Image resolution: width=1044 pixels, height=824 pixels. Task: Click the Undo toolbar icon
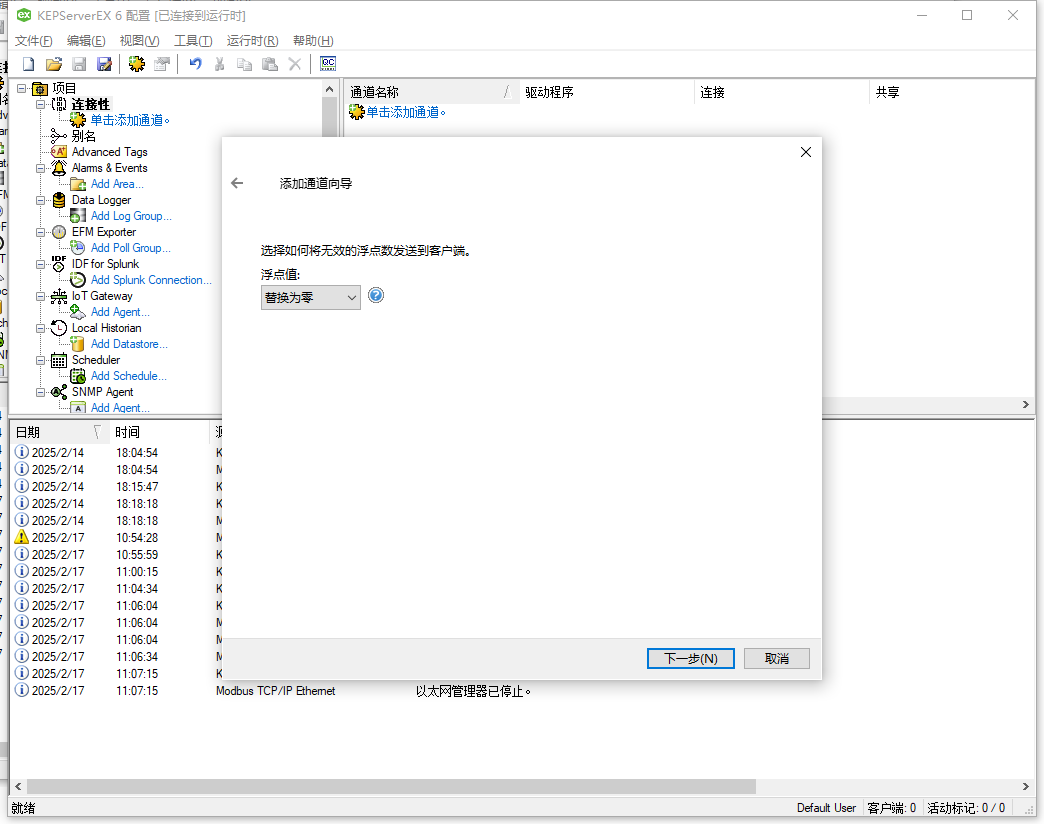pos(195,64)
